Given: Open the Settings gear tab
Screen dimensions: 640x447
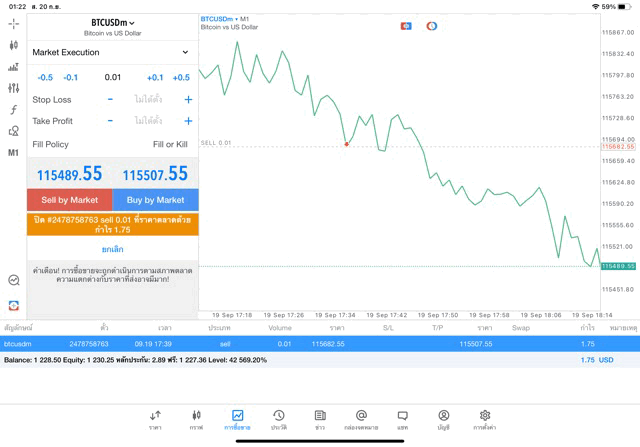Looking at the screenshot, I should [485, 419].
